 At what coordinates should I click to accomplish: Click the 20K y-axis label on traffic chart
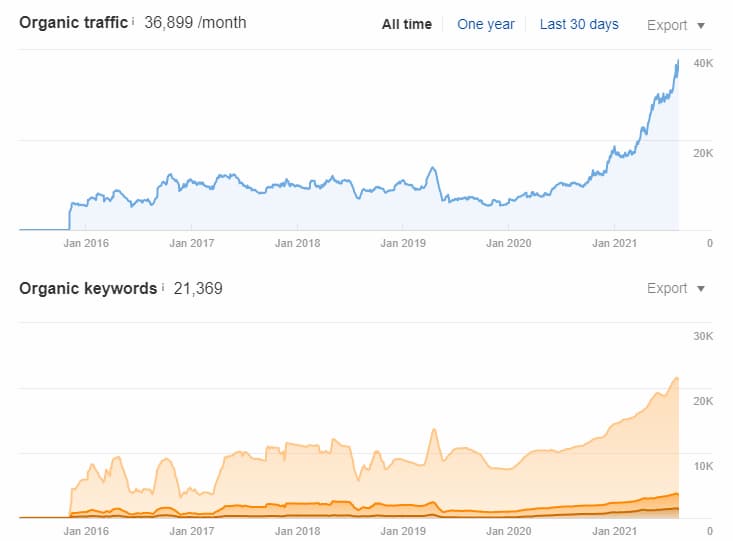(x=703, y=153)
